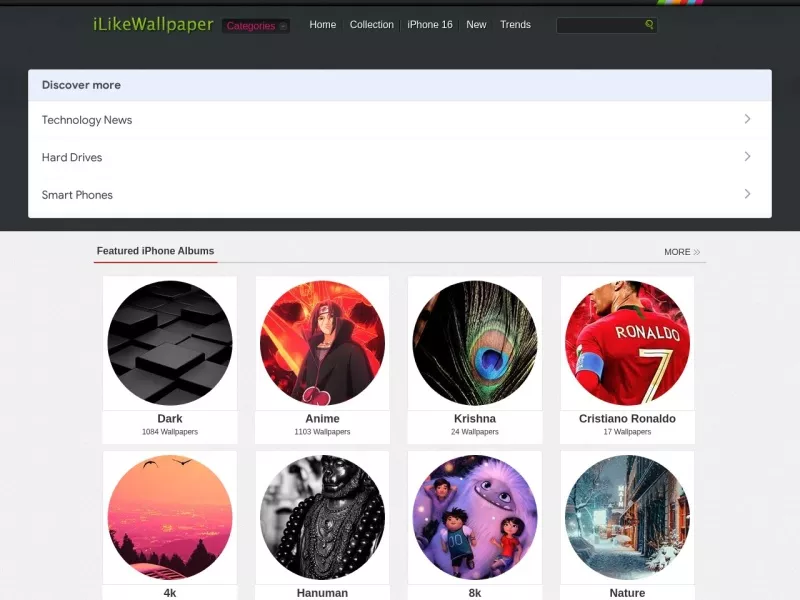This screenshot has width=800, height=600.
Task: Click the iLikeWallpaper logo
Action: click(x=153, y=24)
